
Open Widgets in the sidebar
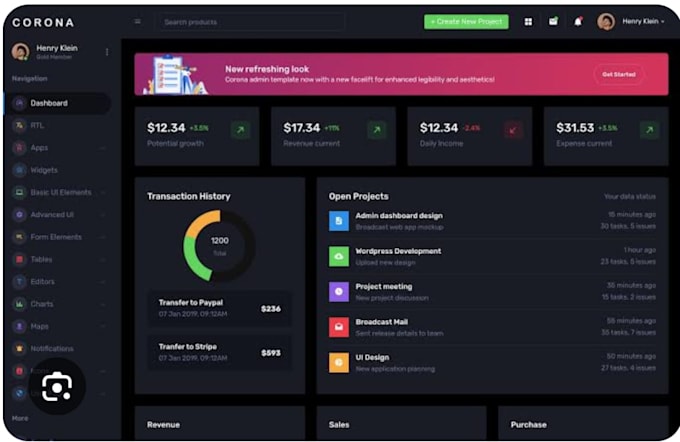[x=44, y=170]
